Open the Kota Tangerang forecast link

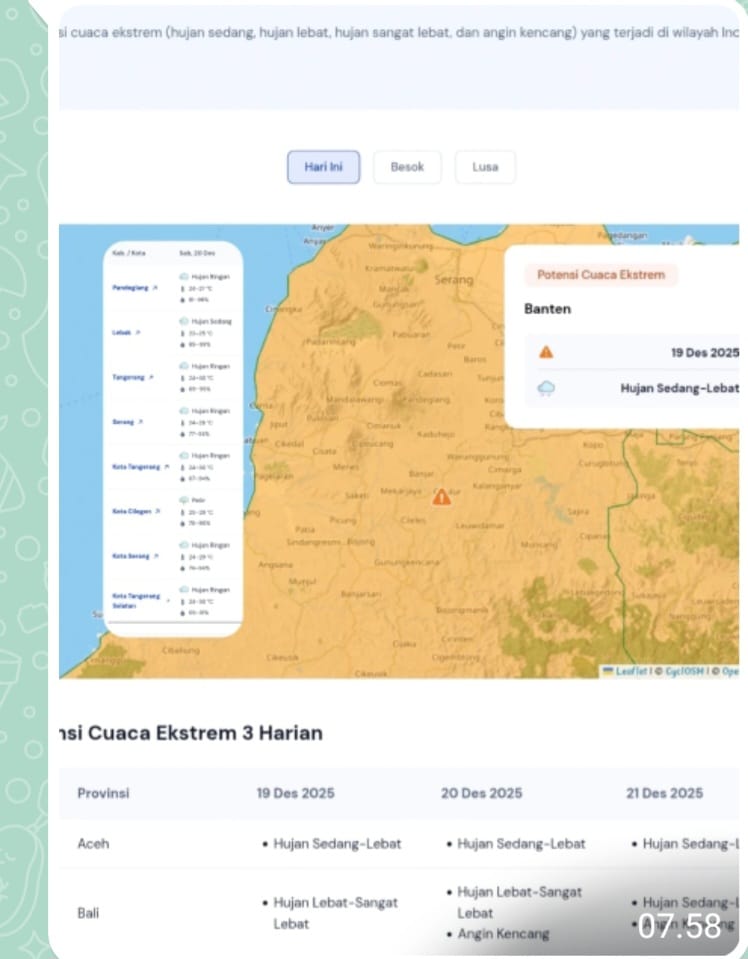[135, 466]
